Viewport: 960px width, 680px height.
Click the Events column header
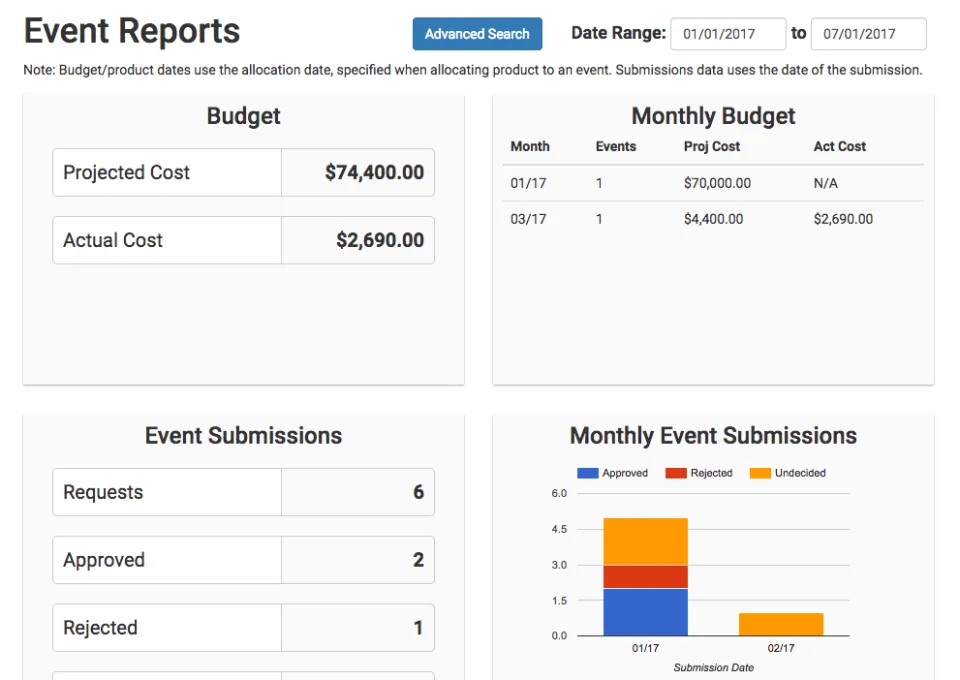[x=616, y=146]
